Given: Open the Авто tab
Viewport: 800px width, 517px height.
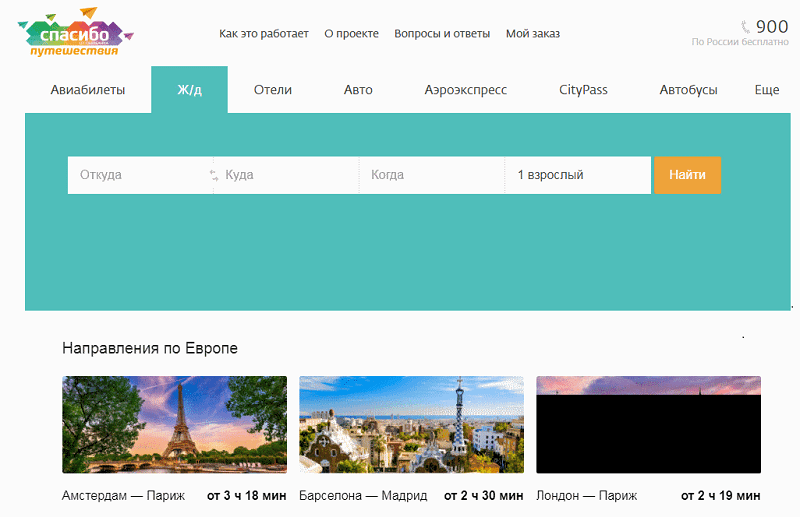Looking at the screenshot, I should (x=358, y=90).
